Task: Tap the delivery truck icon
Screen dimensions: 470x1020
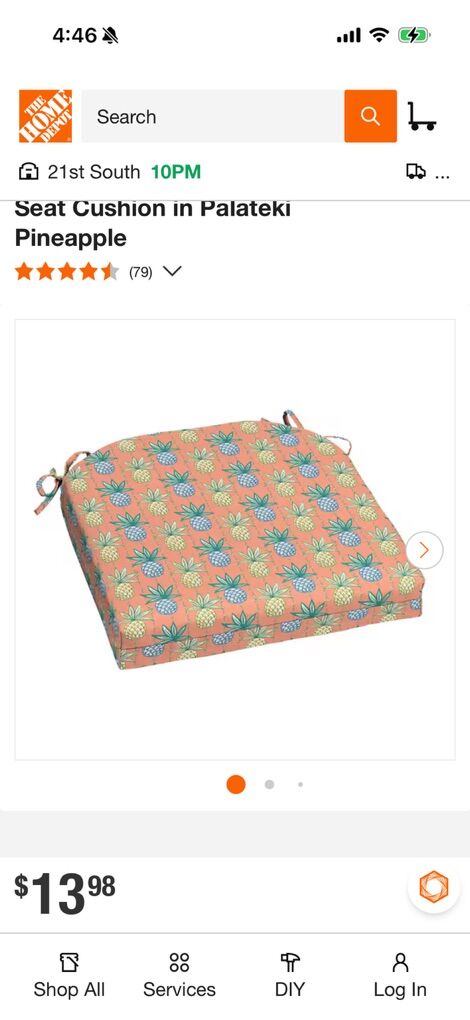Action: pyautogui.click(x=416, y=172)
